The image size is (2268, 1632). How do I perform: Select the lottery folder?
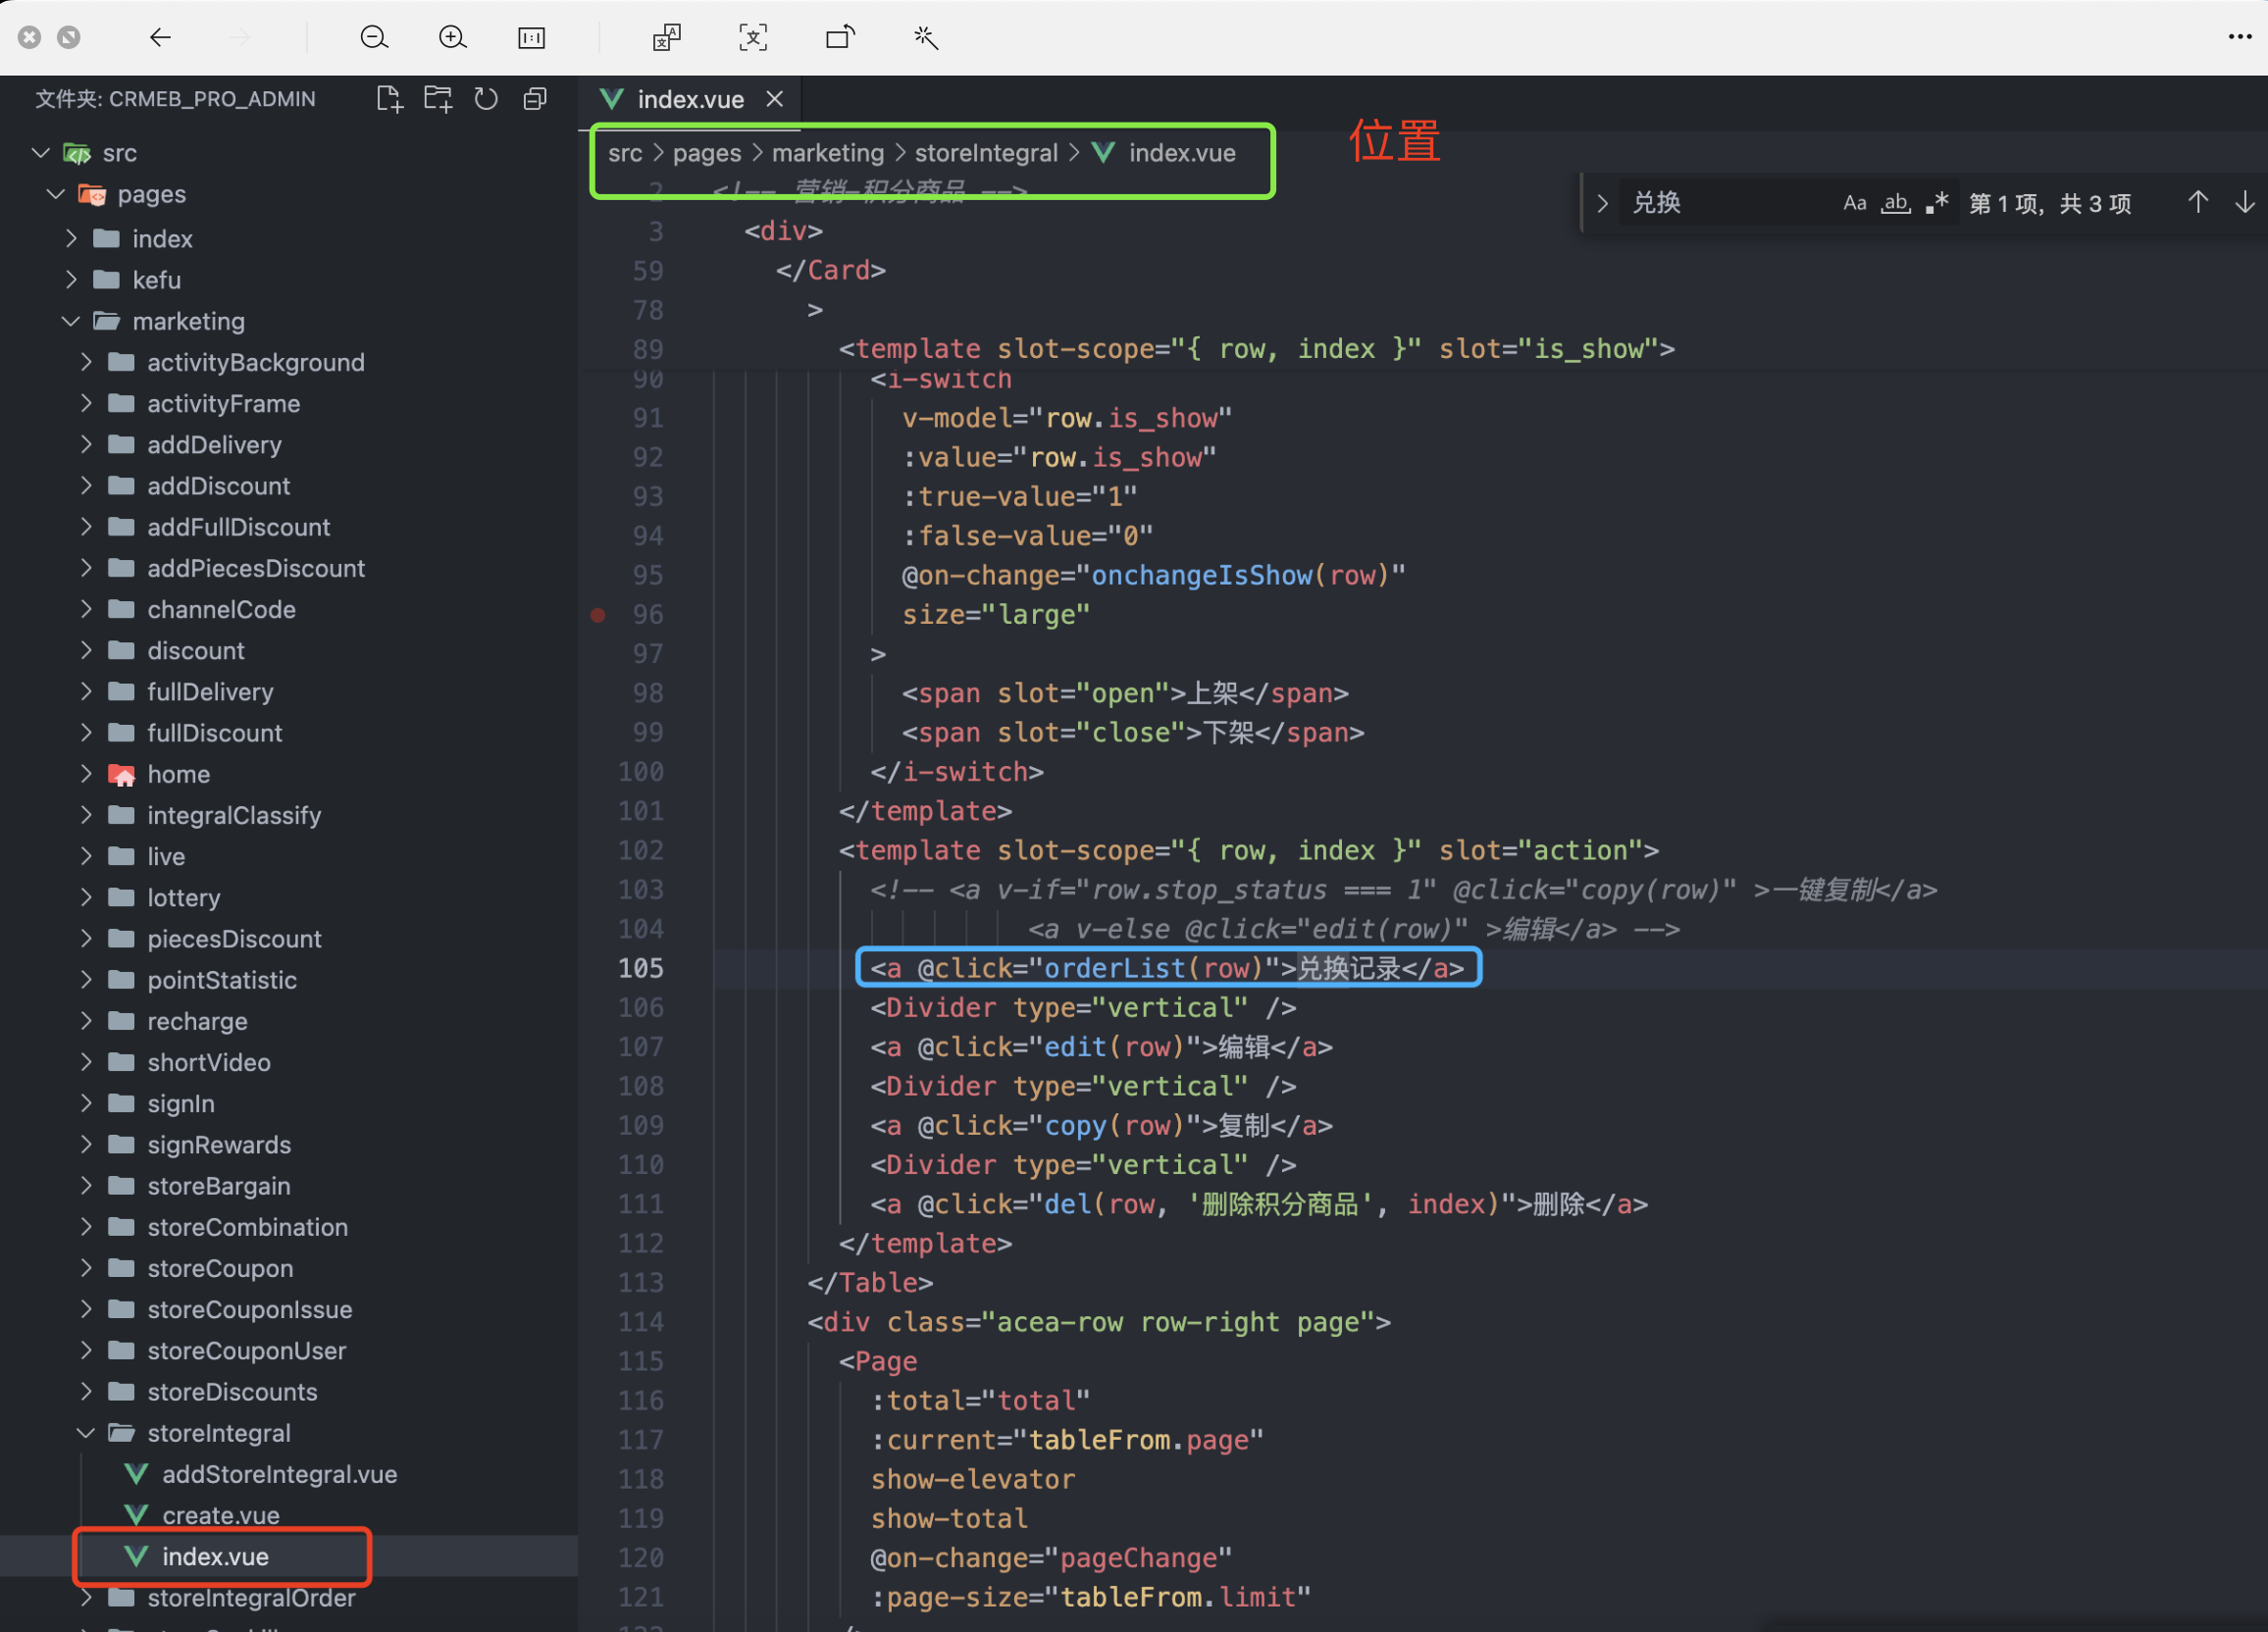click(x=183, y=898)
